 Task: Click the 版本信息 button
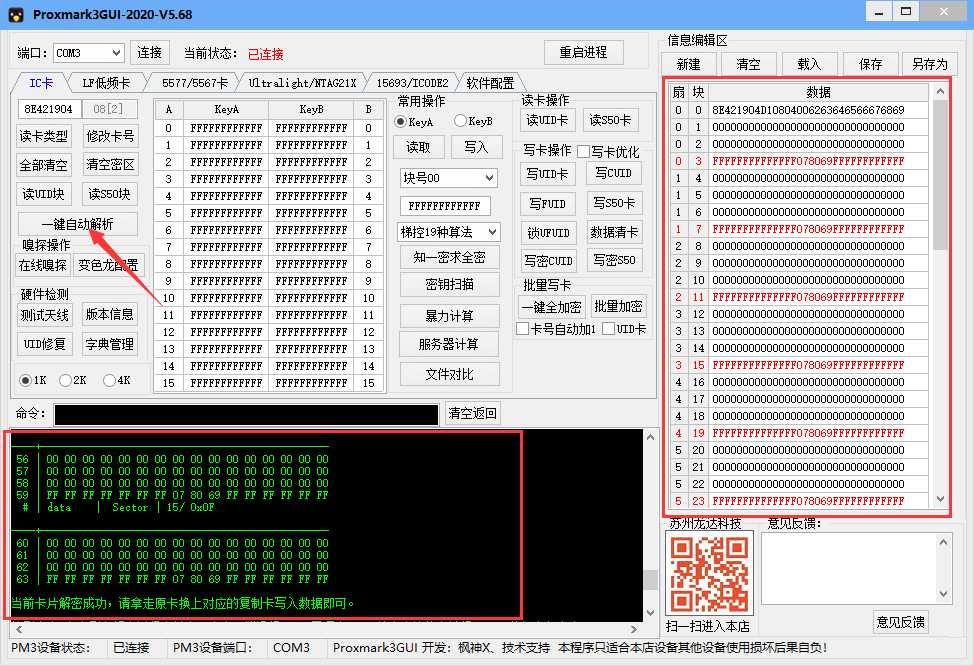pos(110,314)
